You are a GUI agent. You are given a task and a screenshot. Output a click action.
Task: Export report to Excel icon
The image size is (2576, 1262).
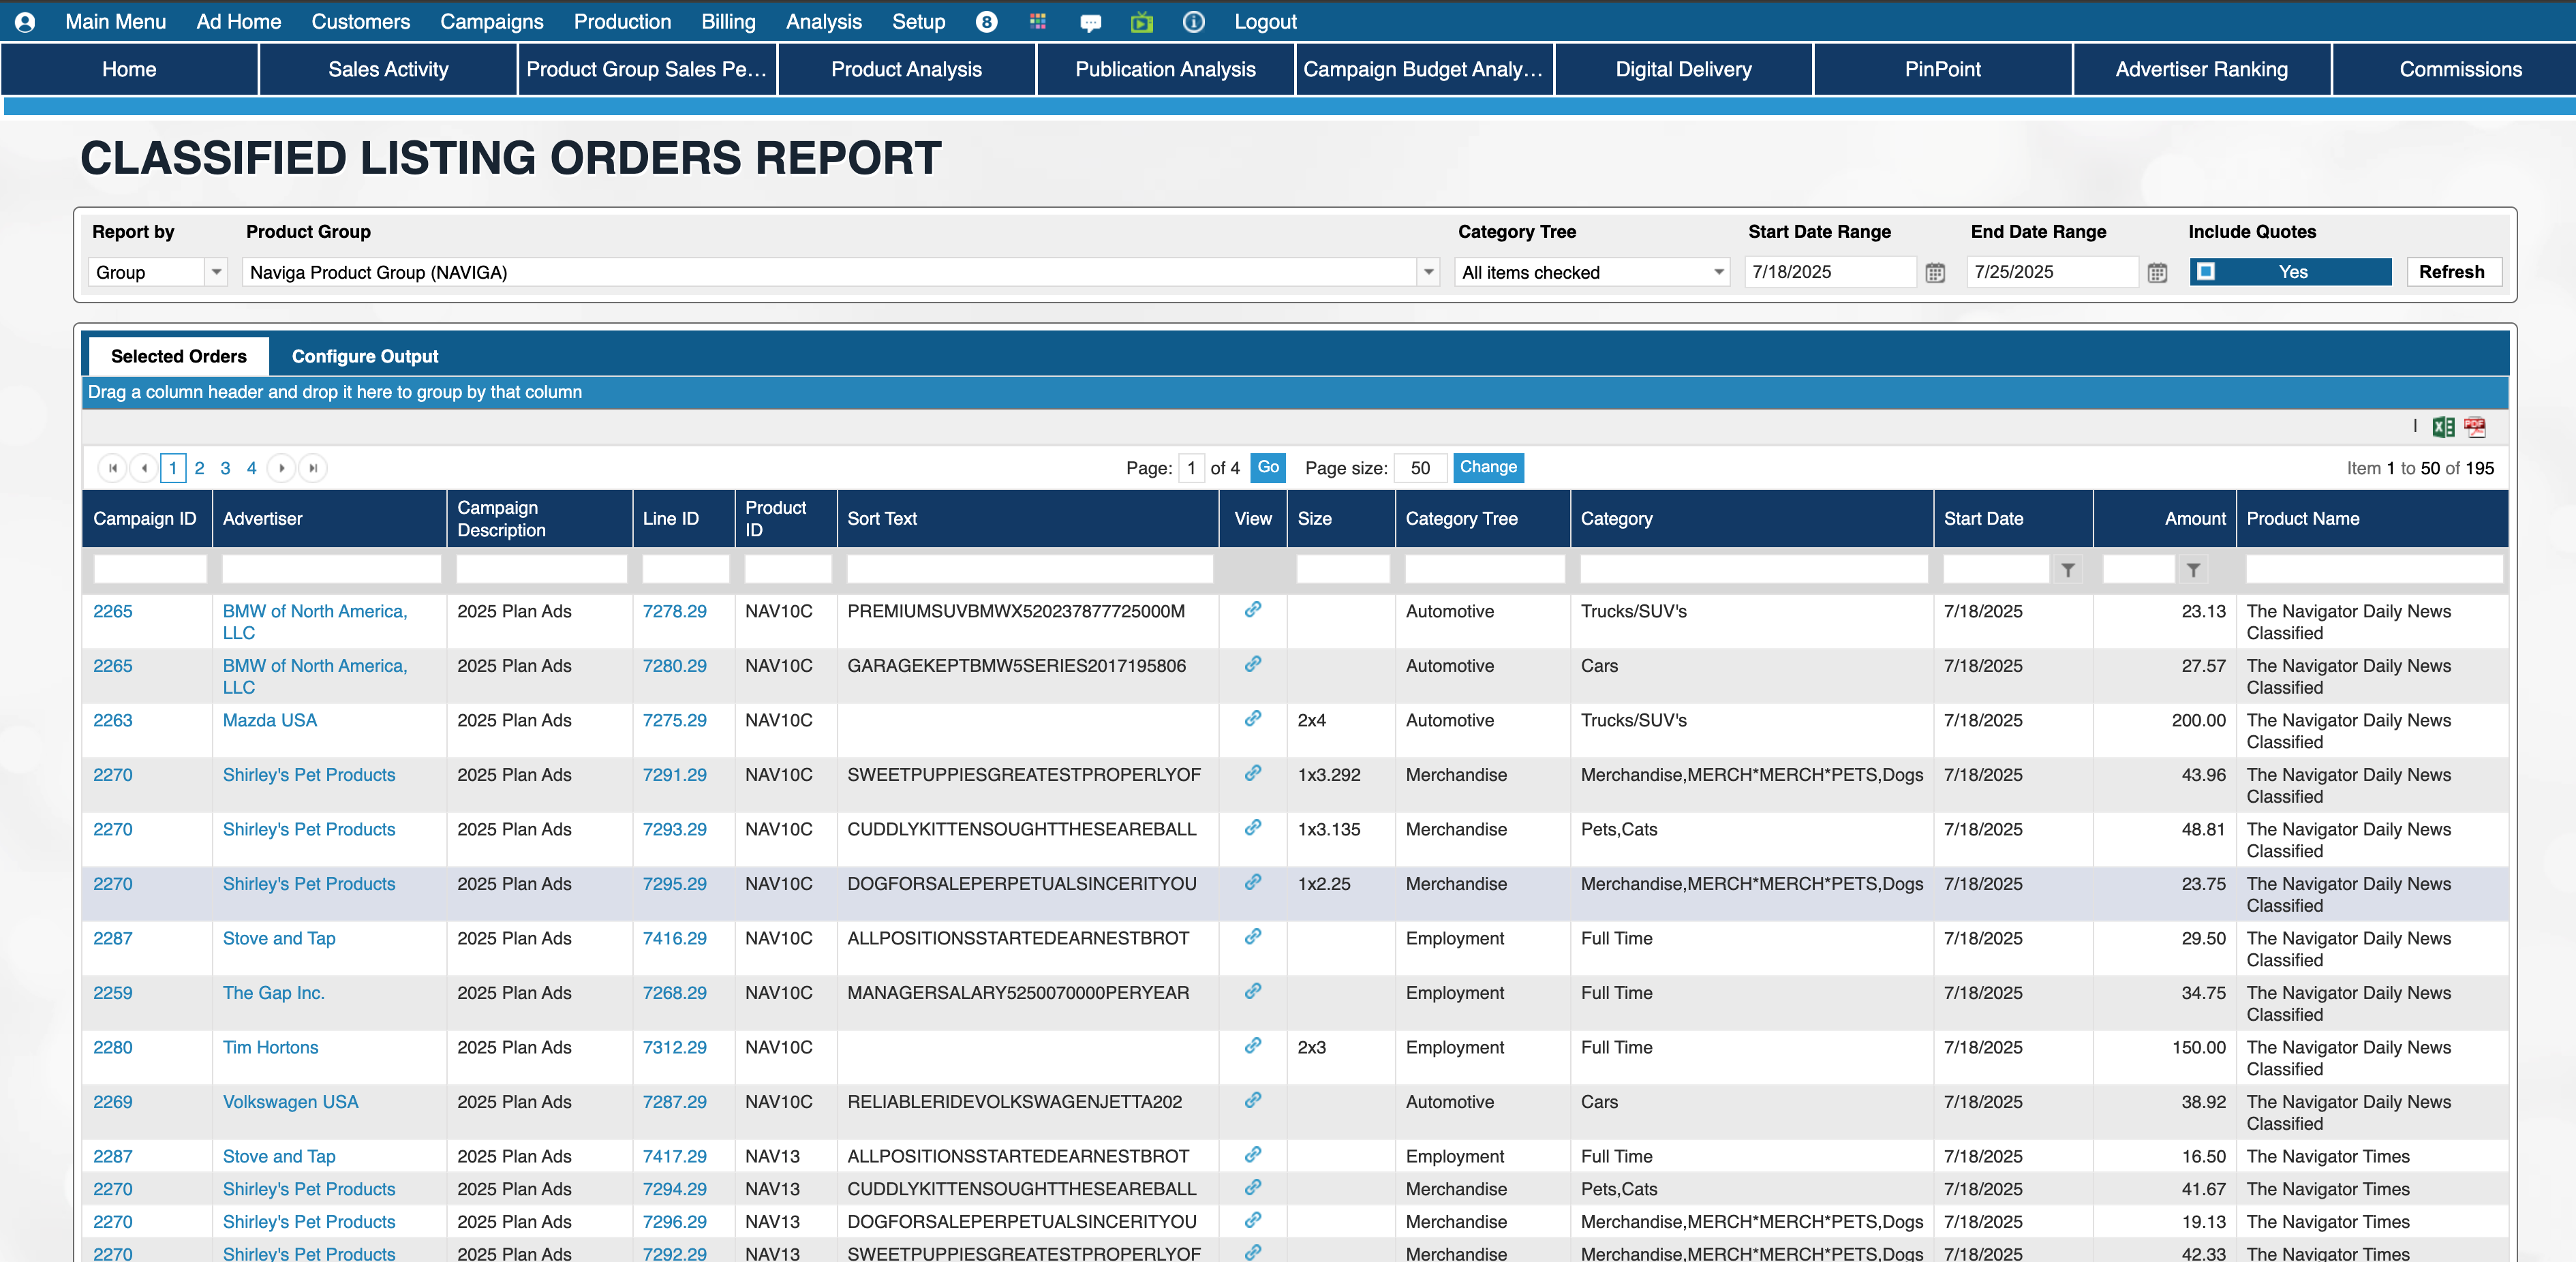(x=2443, y=427)
